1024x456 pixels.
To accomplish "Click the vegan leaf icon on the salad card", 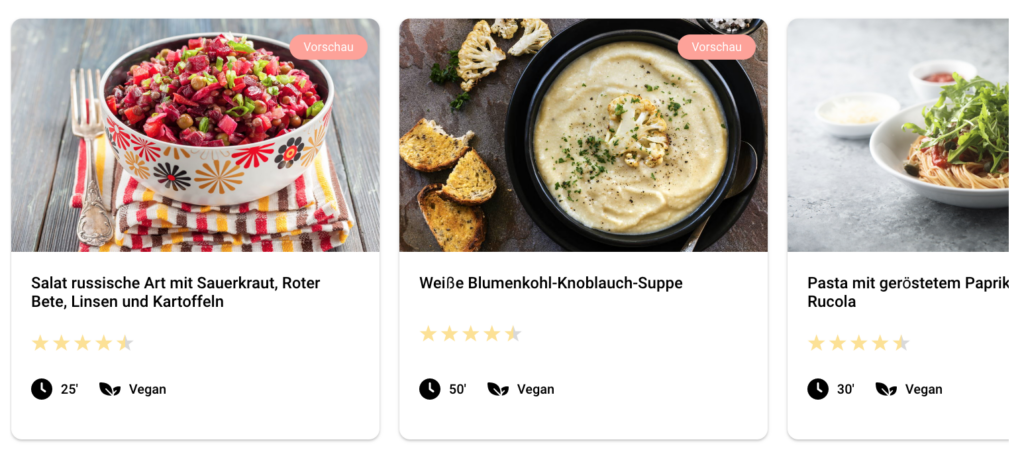I will coord(110,389).
